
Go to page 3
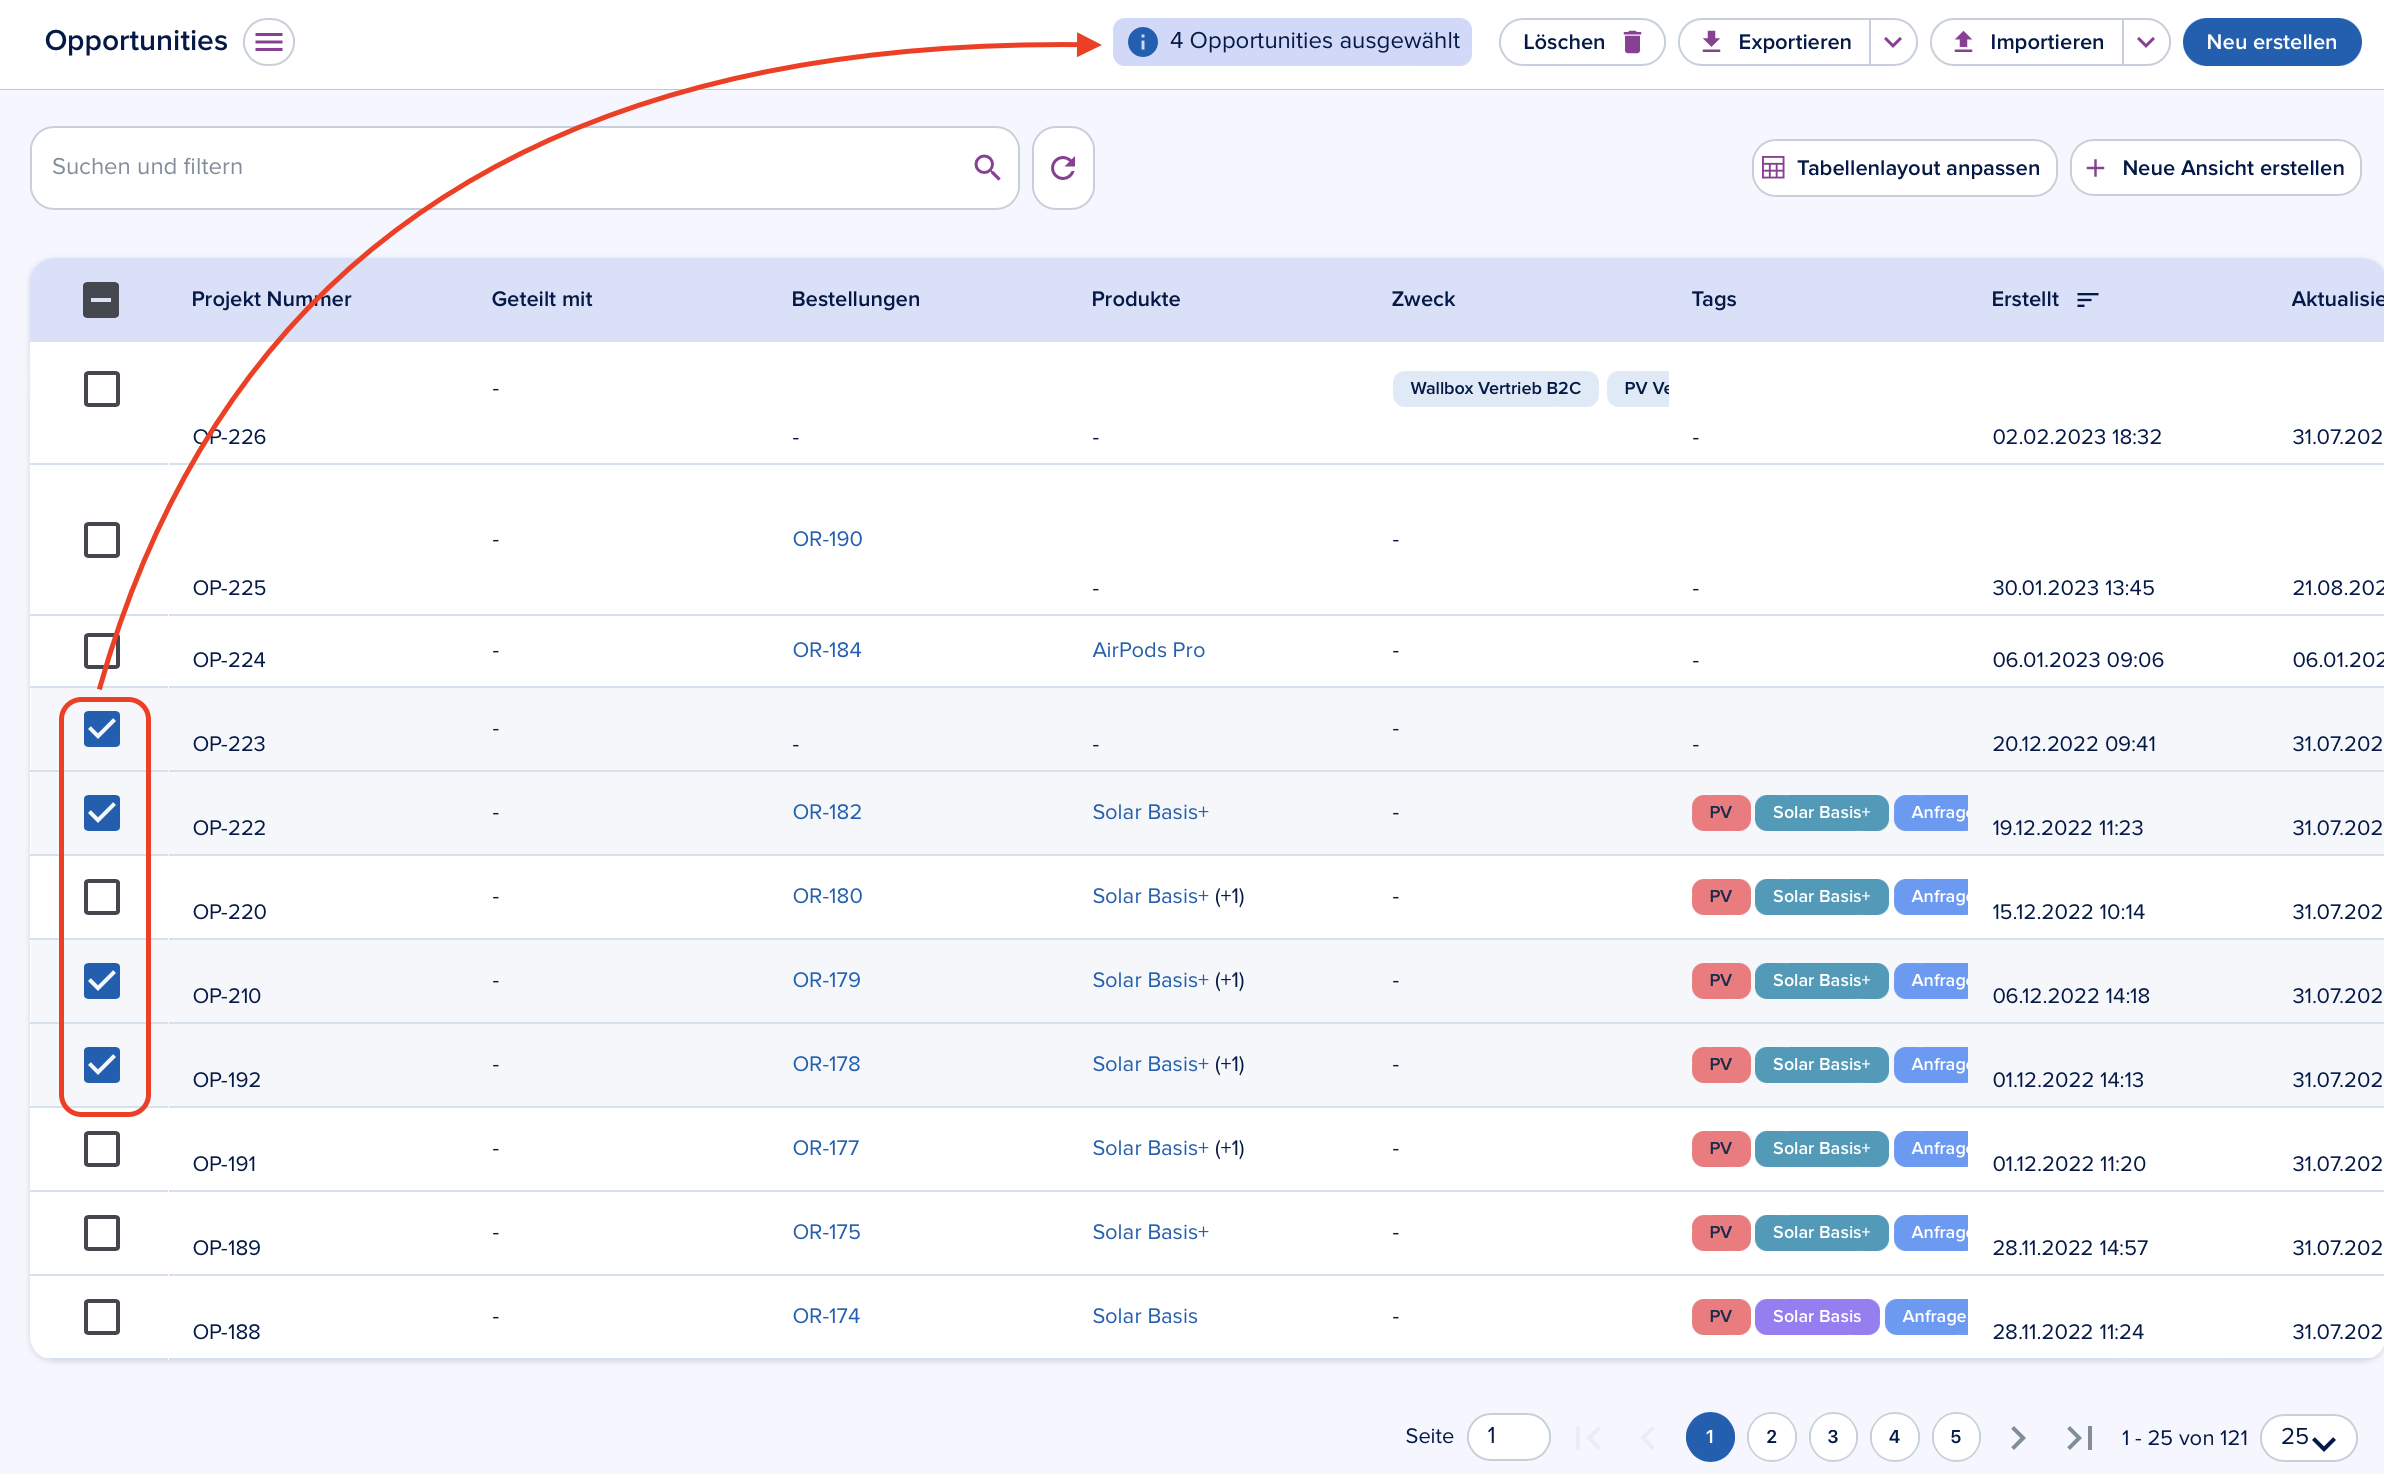coord(1833,1437)
